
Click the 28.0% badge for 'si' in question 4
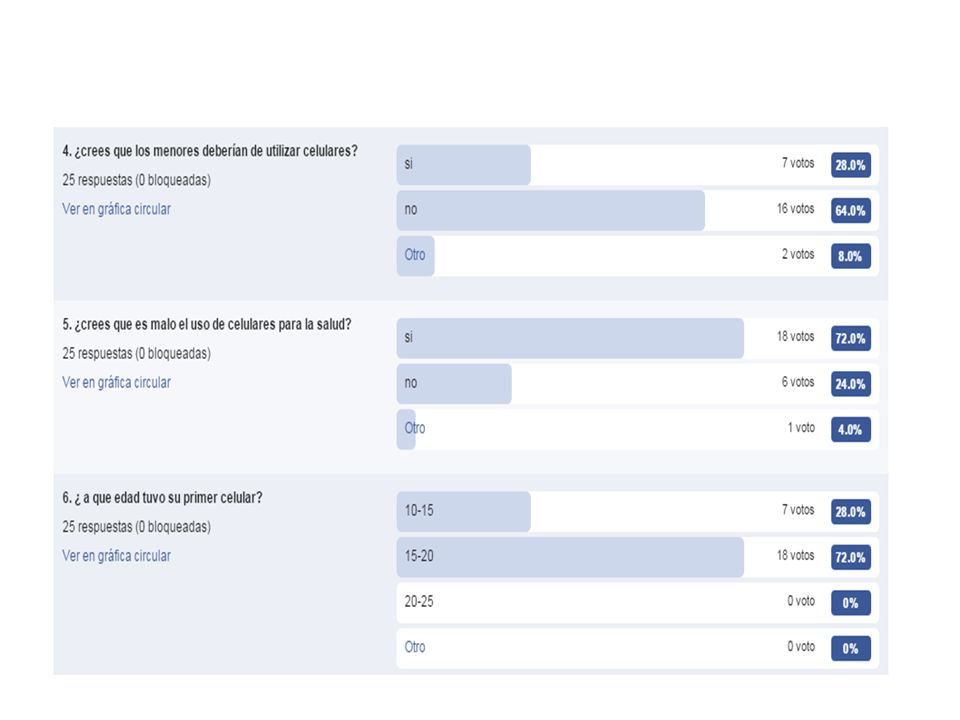(x=850, y=165)
